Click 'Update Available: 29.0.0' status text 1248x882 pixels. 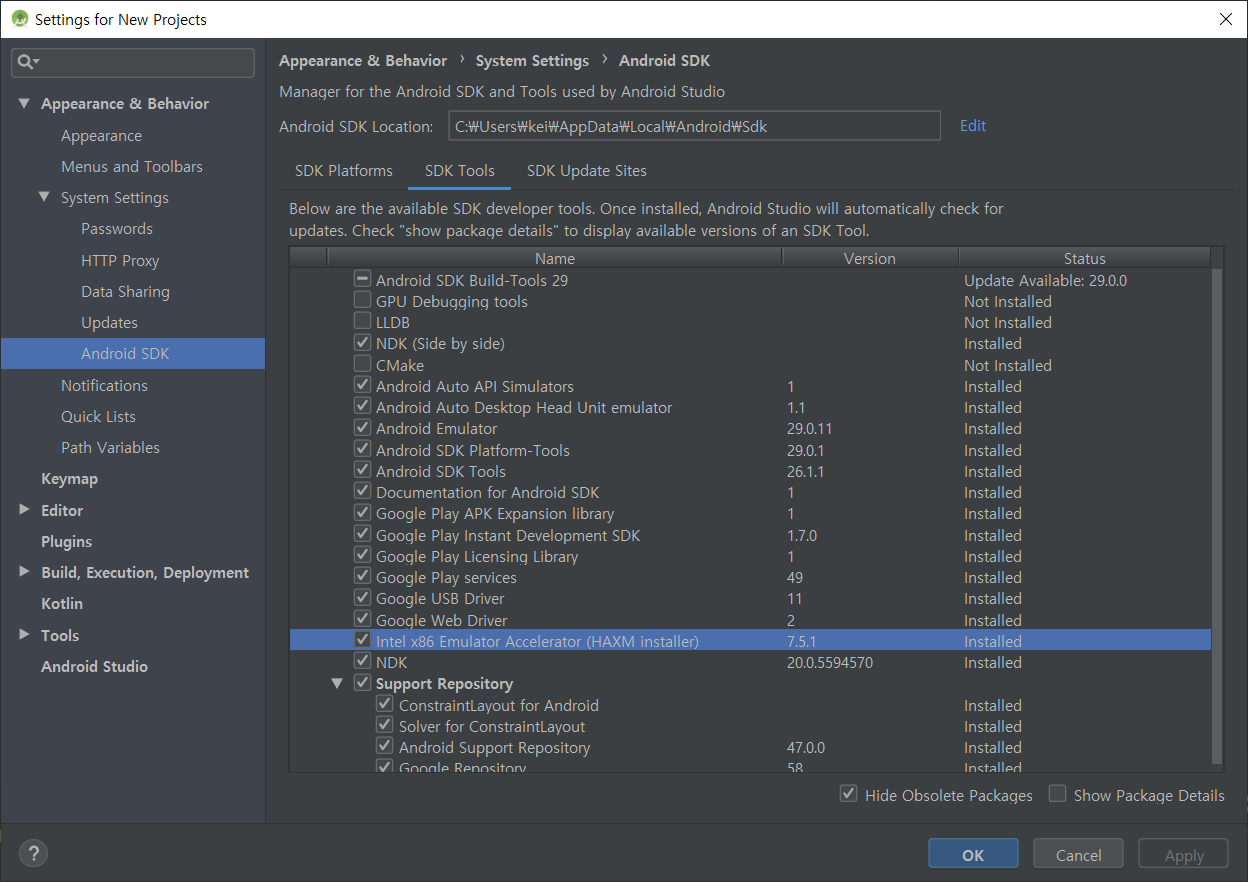pyautogui.click(x=1045, y=280)
